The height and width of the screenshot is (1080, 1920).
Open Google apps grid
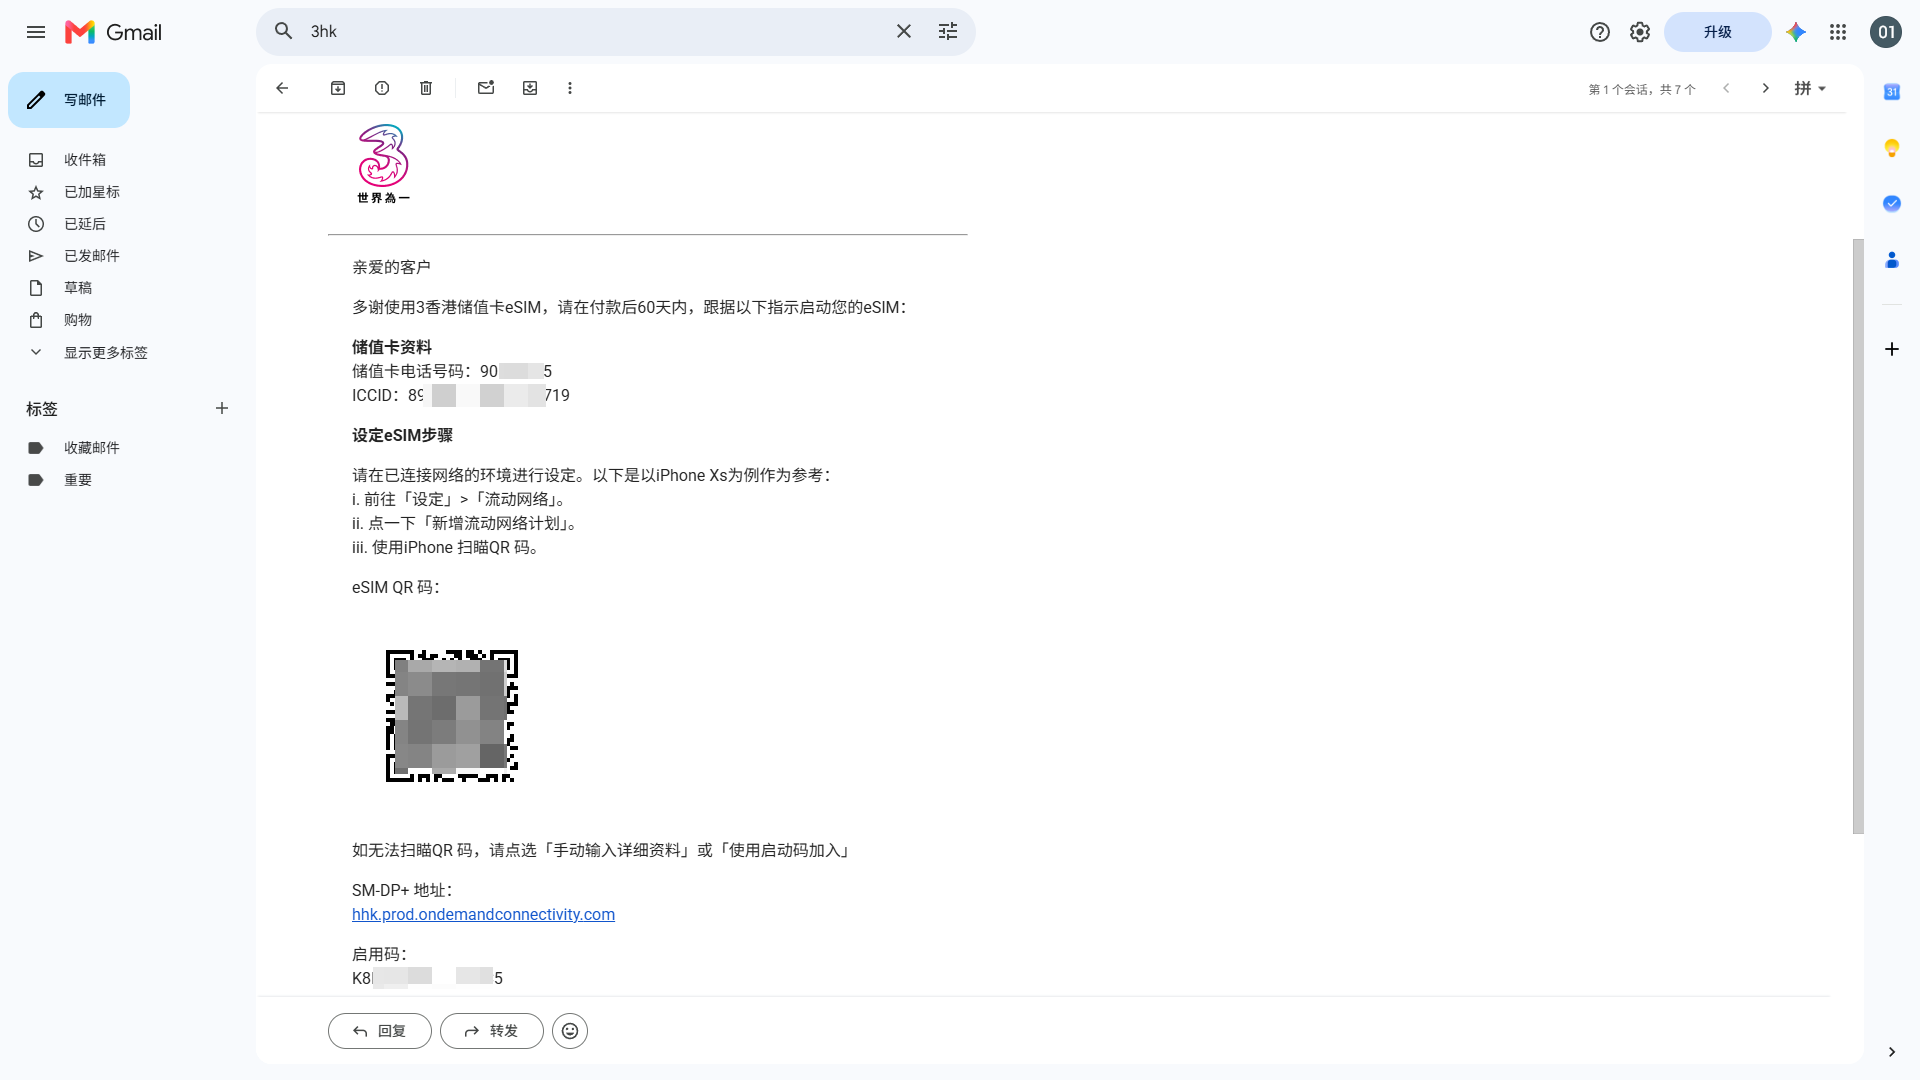click(1838, 32)
